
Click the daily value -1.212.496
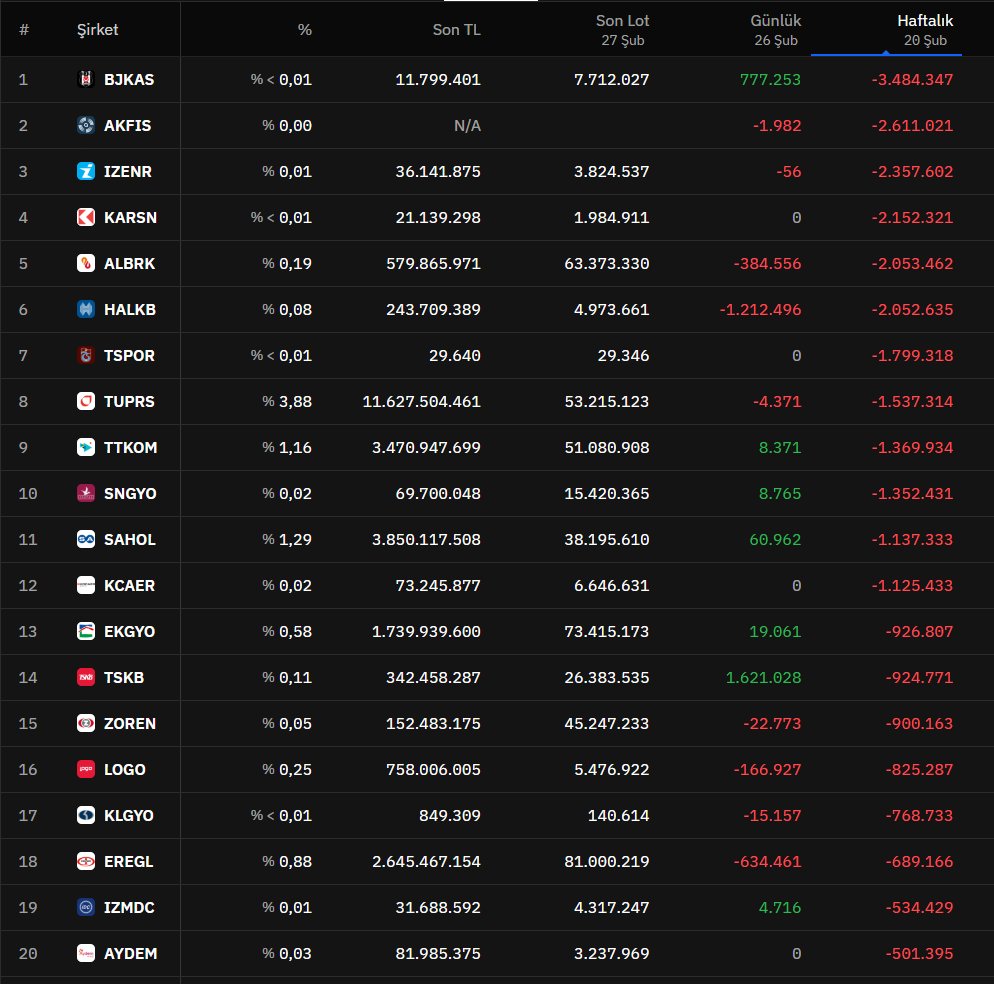coord(760,309)
